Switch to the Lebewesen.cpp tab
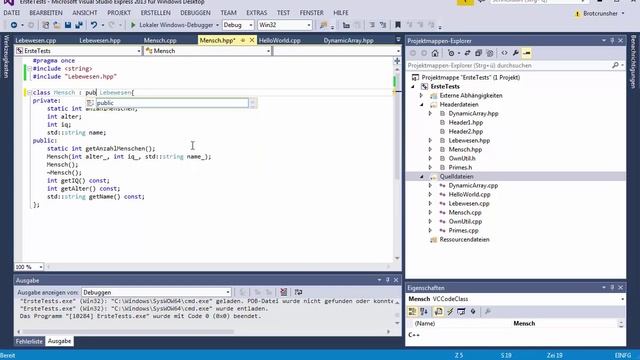The height and width of the screenshot is (360, 640). click(x=36, y=40)
